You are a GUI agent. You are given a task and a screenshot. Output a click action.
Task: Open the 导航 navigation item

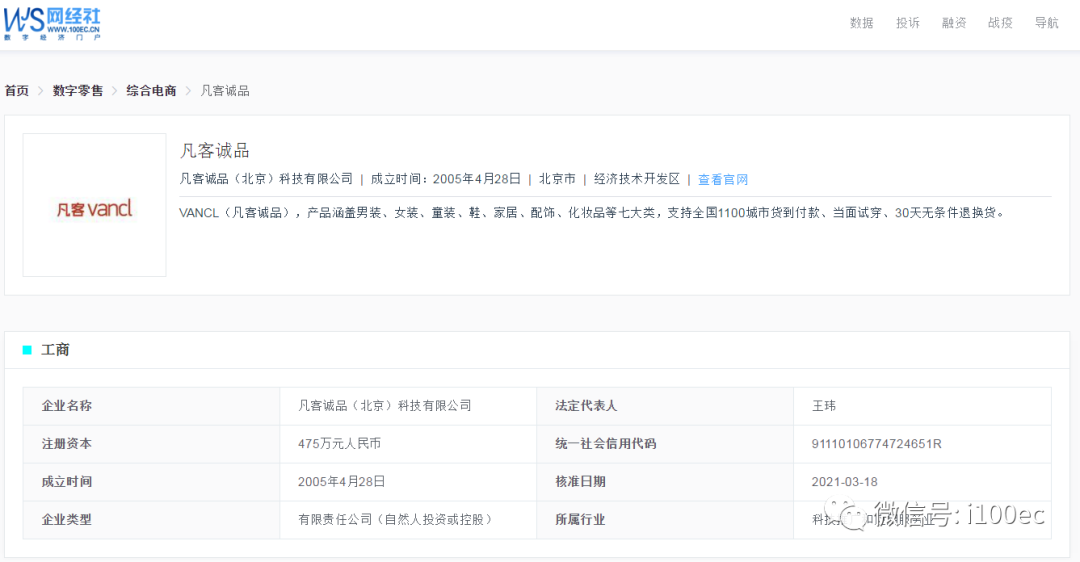tap(1046, 23)
